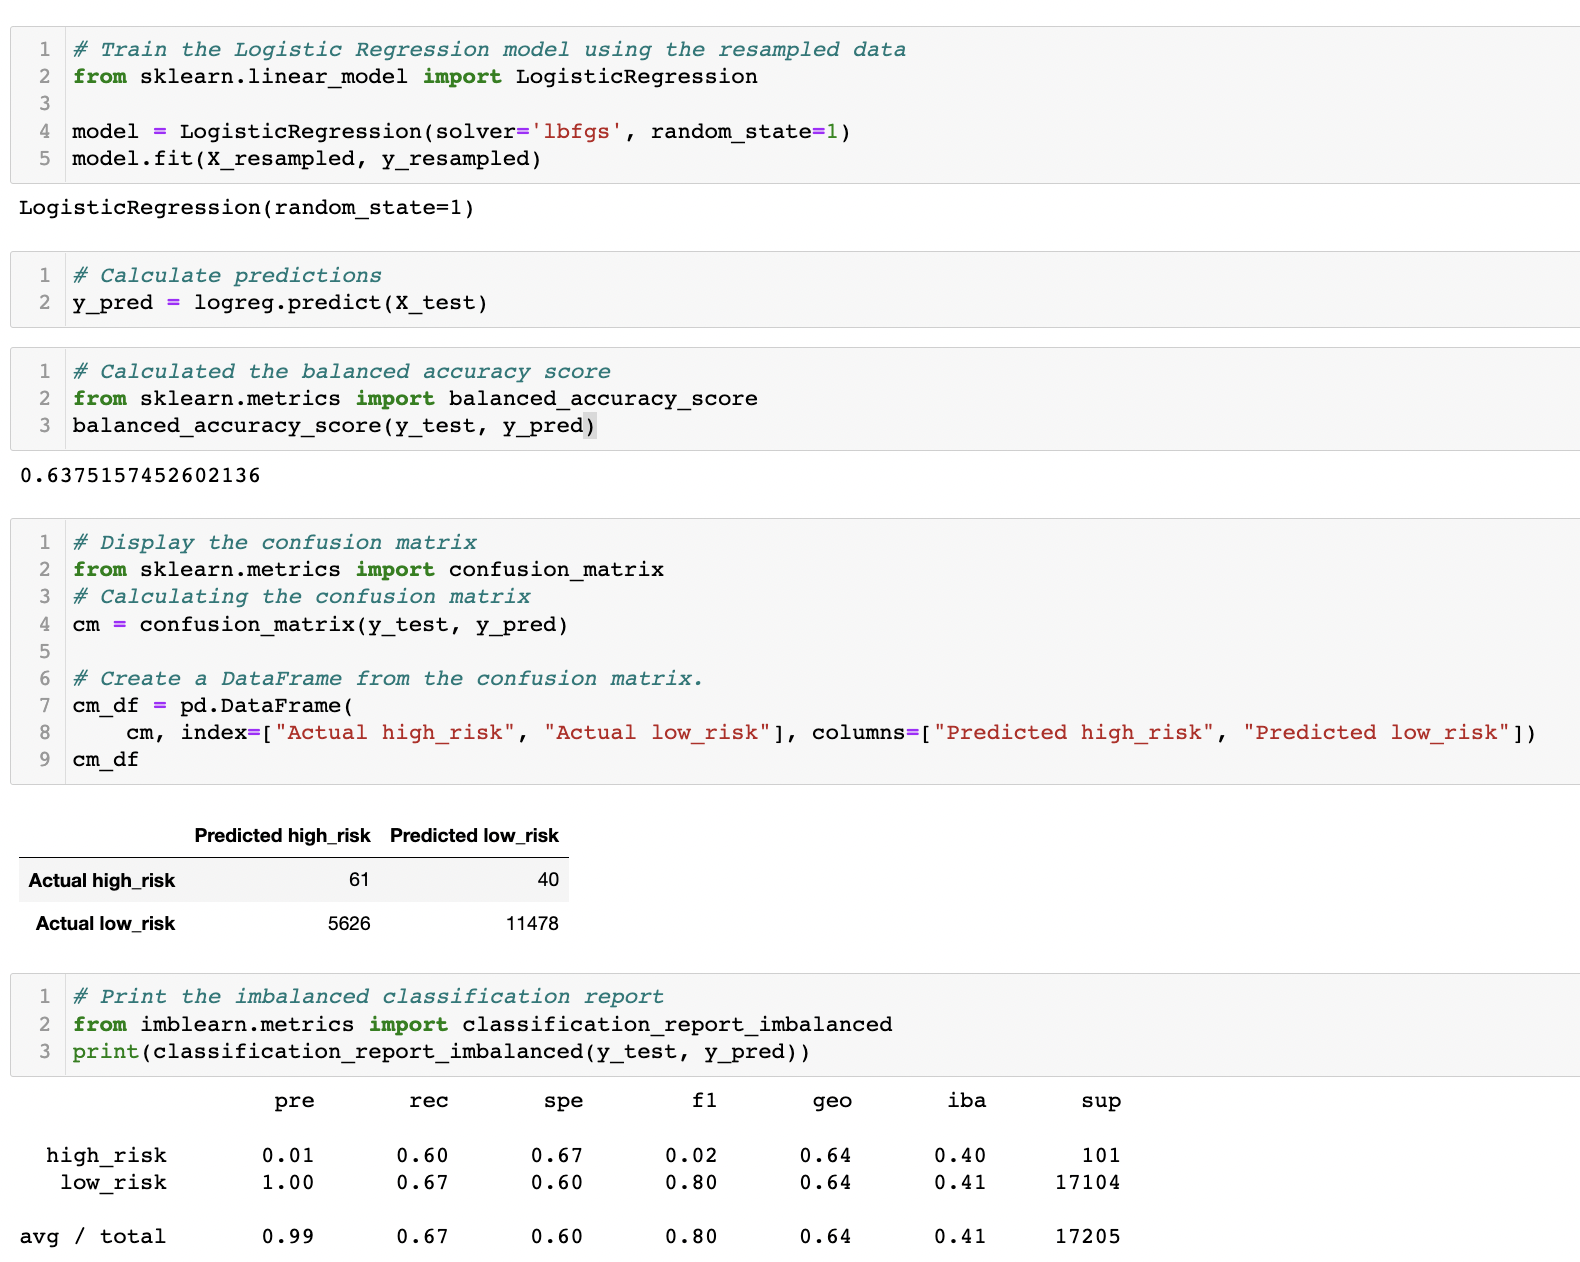Click the model.fit(X_resampled, y_resampled) code line

point(307,159)
